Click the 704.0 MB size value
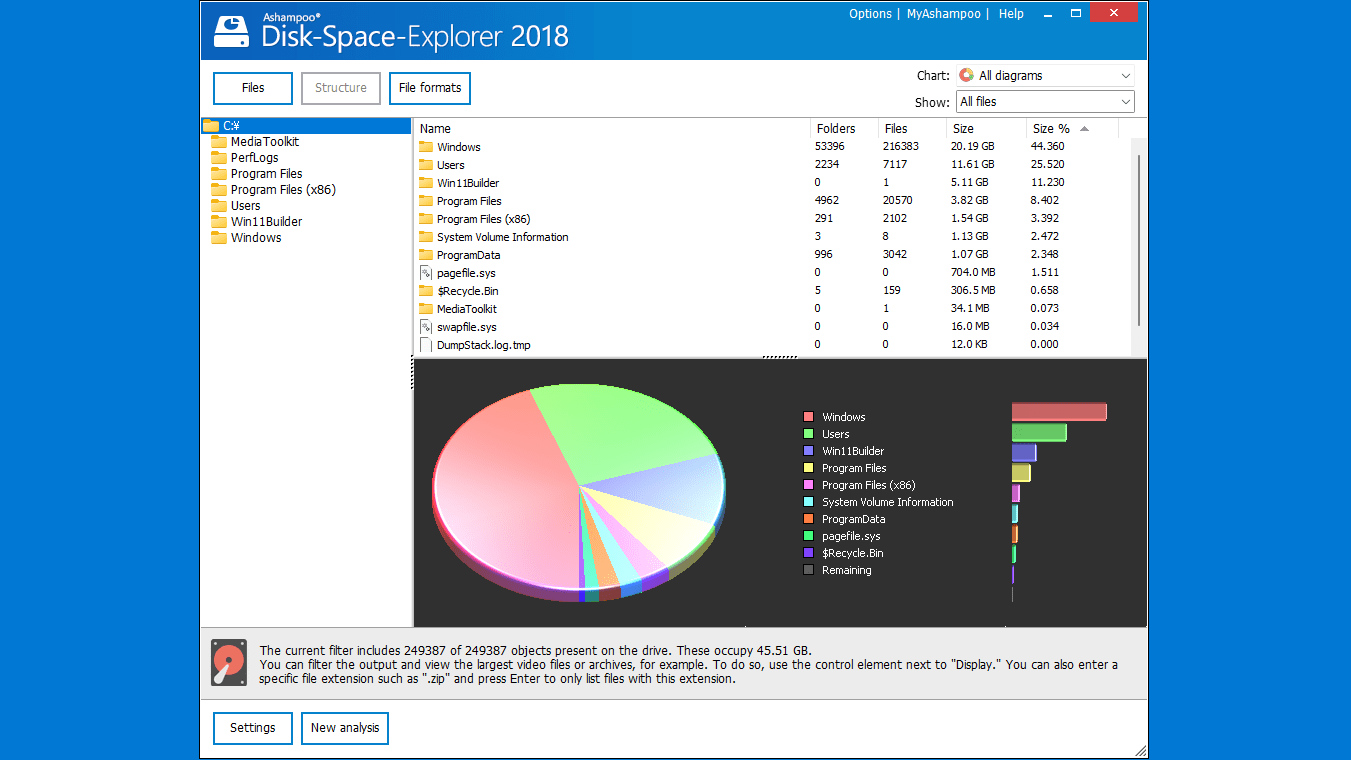Viewport: 1351px width, 760px height. (x=974, y=273)
